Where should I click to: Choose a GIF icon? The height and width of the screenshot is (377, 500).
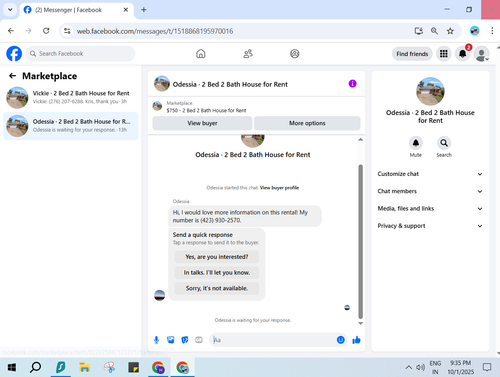199,340
